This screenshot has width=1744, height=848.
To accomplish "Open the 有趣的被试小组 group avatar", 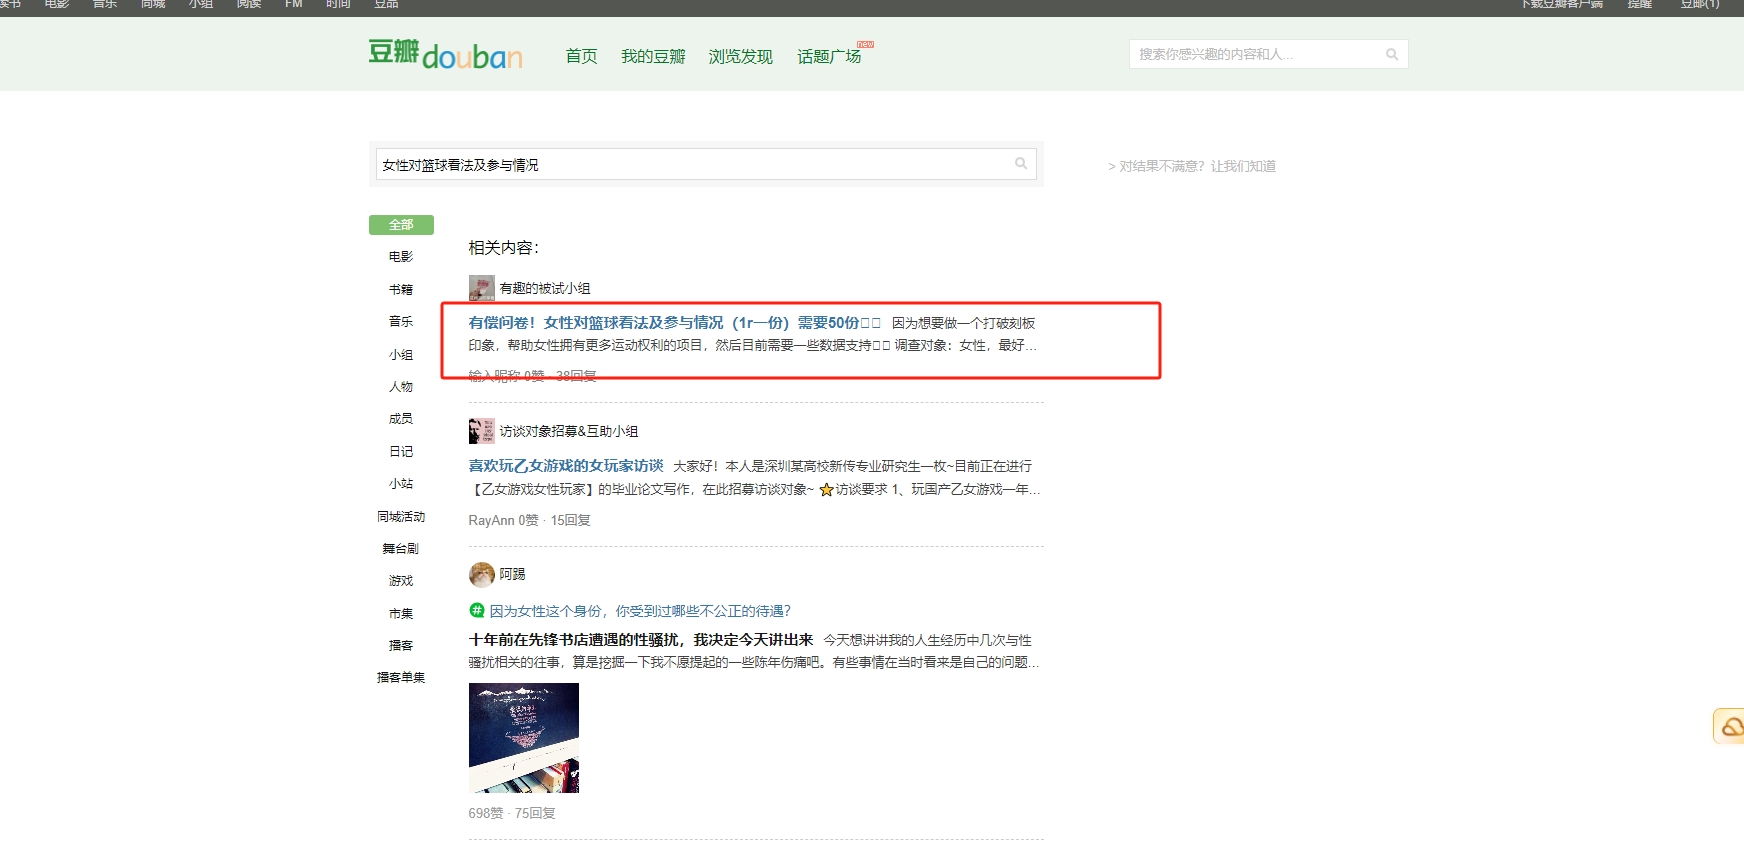I will point(481,288).
